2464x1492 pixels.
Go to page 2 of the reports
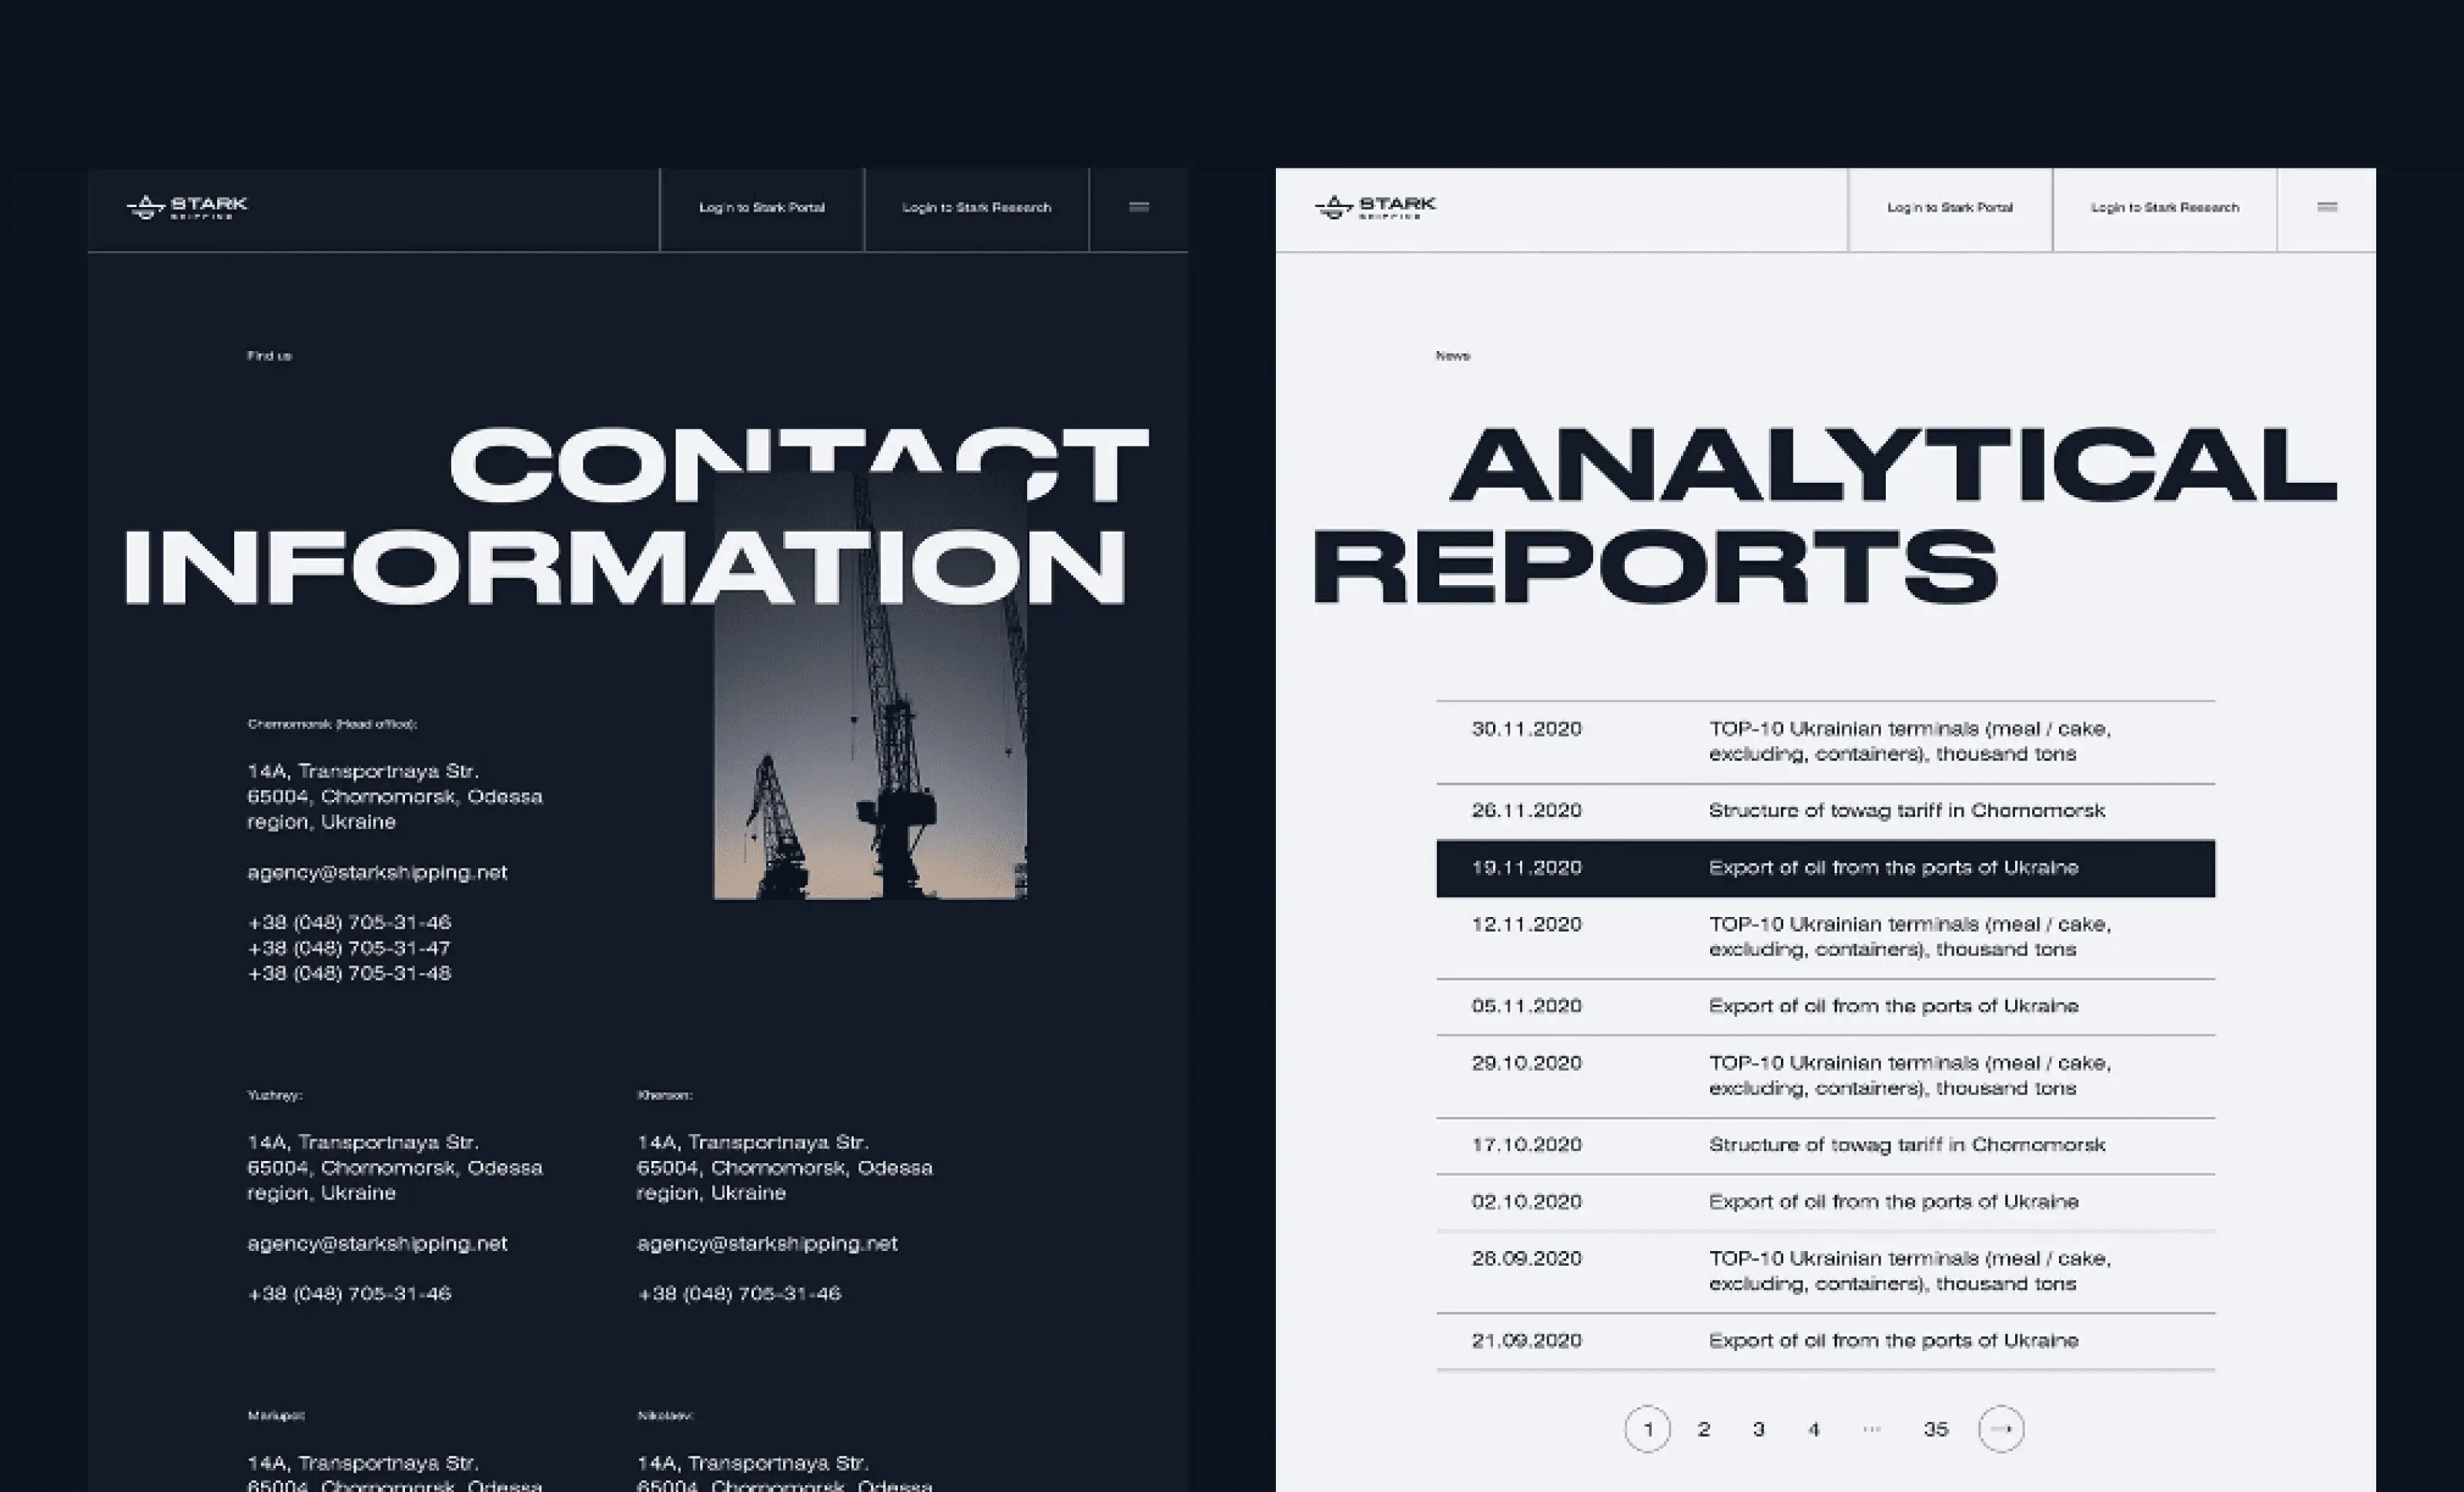pyautogui.click(x=1704, y=1429)
